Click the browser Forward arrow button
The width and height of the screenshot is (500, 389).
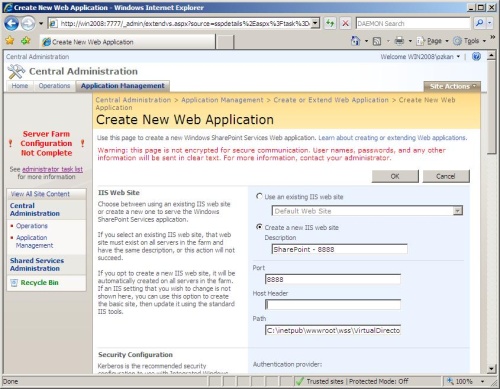(28, 23)
